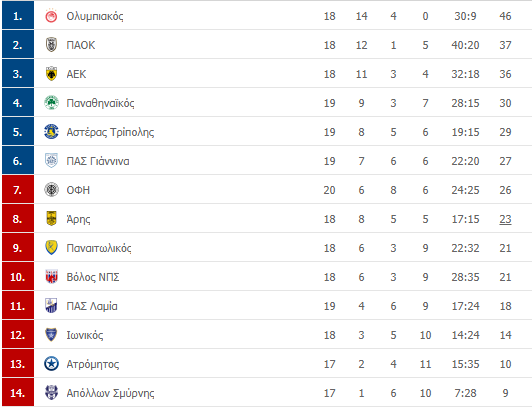Open the Παναιτωλικός team page link
This screenshot has height=411, width=532.
pyautogui.click(x=99, y=248)
